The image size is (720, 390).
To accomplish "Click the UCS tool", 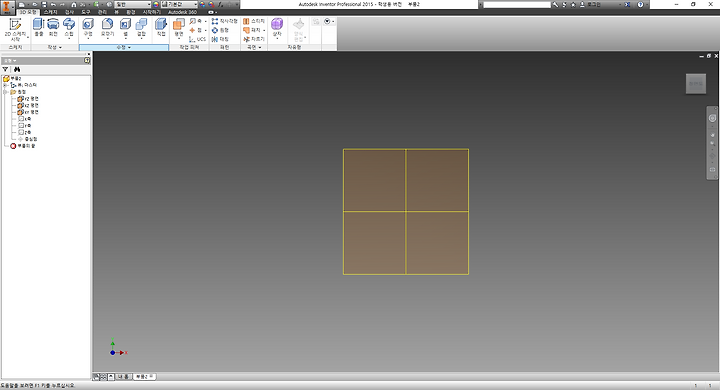I will 197,39.
